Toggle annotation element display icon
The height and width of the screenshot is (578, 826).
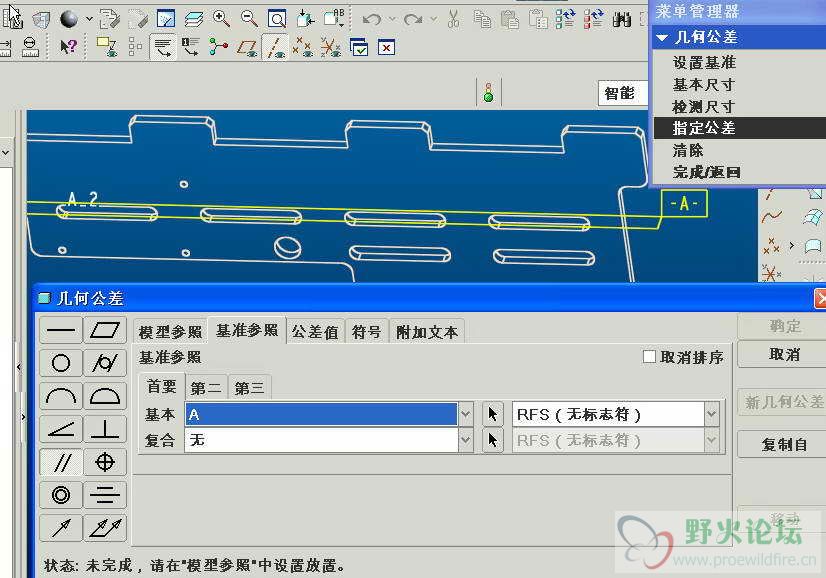click(x=106, y=47)
